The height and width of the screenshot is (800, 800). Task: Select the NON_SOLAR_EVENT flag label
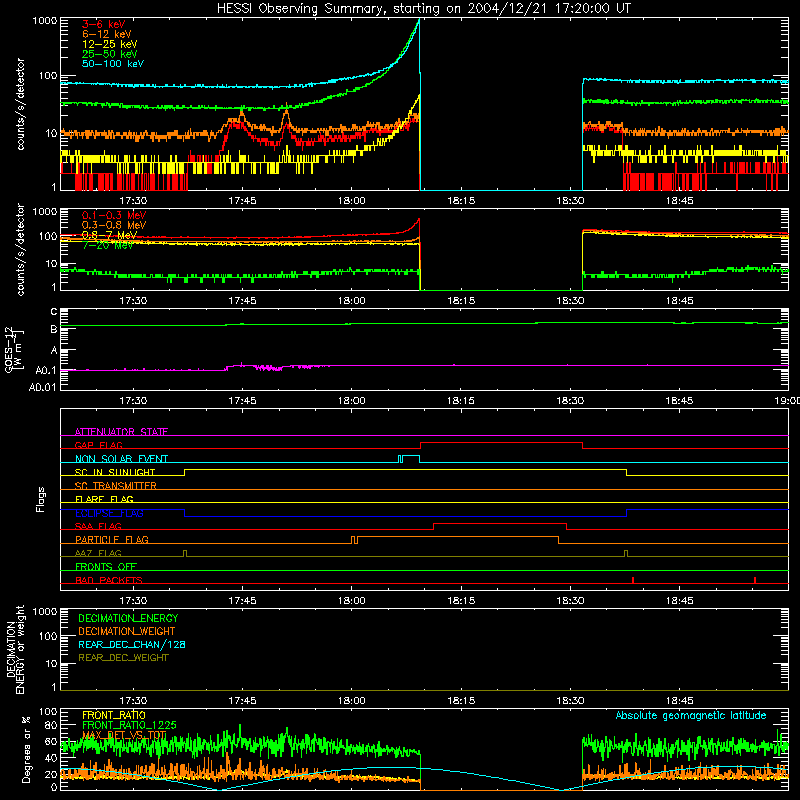[121, 459]
